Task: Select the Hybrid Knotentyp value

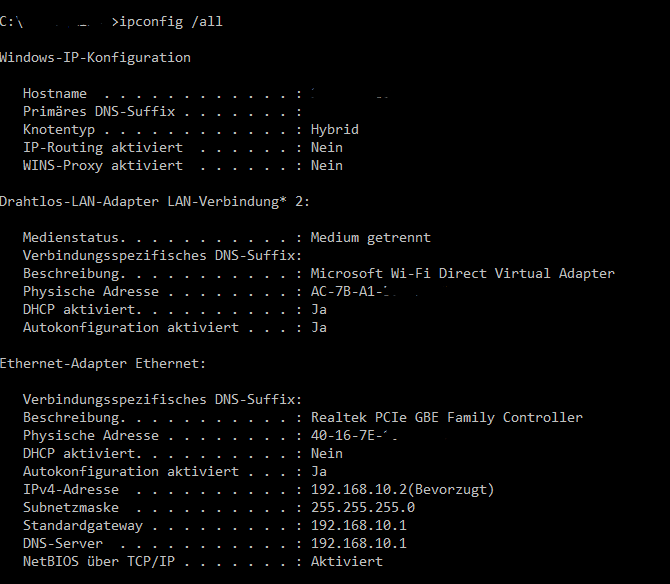Action: tap(335, 129)
